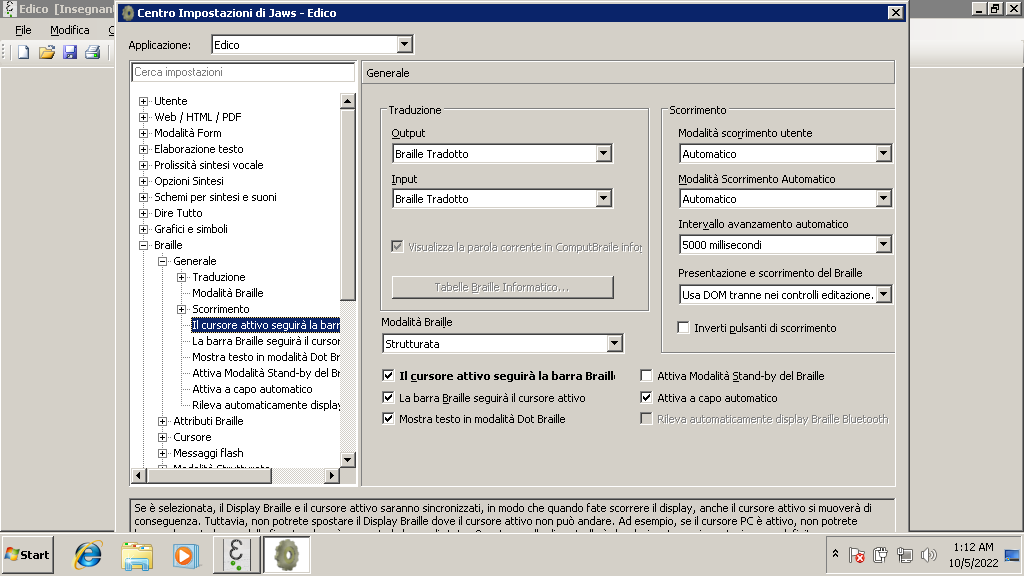Screen dimensions: 1024x576
Task: Click the tree horizontal scroll left arrow
Action: [x=138, y=475]
